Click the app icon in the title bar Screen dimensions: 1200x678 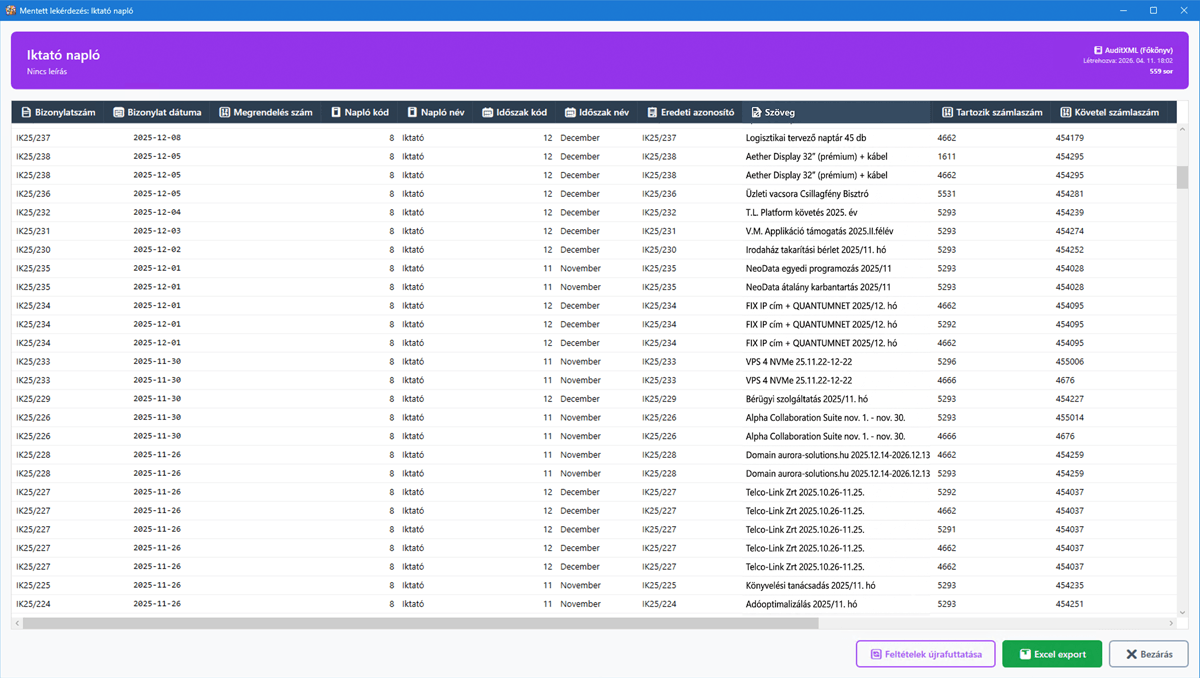(x=11, y=10)
